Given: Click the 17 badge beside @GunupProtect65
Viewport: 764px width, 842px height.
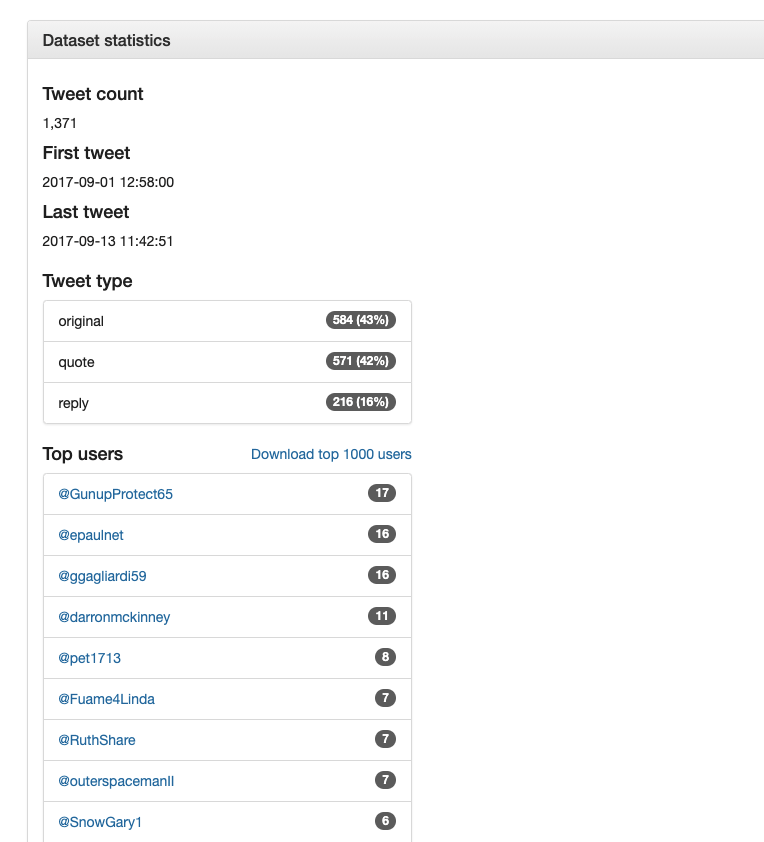Looking at the screenshot, I should pyautogui.click(x=382, y=493).
